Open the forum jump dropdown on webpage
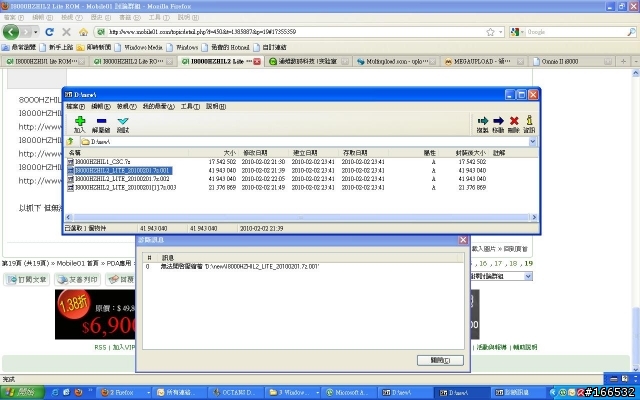 point(528,276)
